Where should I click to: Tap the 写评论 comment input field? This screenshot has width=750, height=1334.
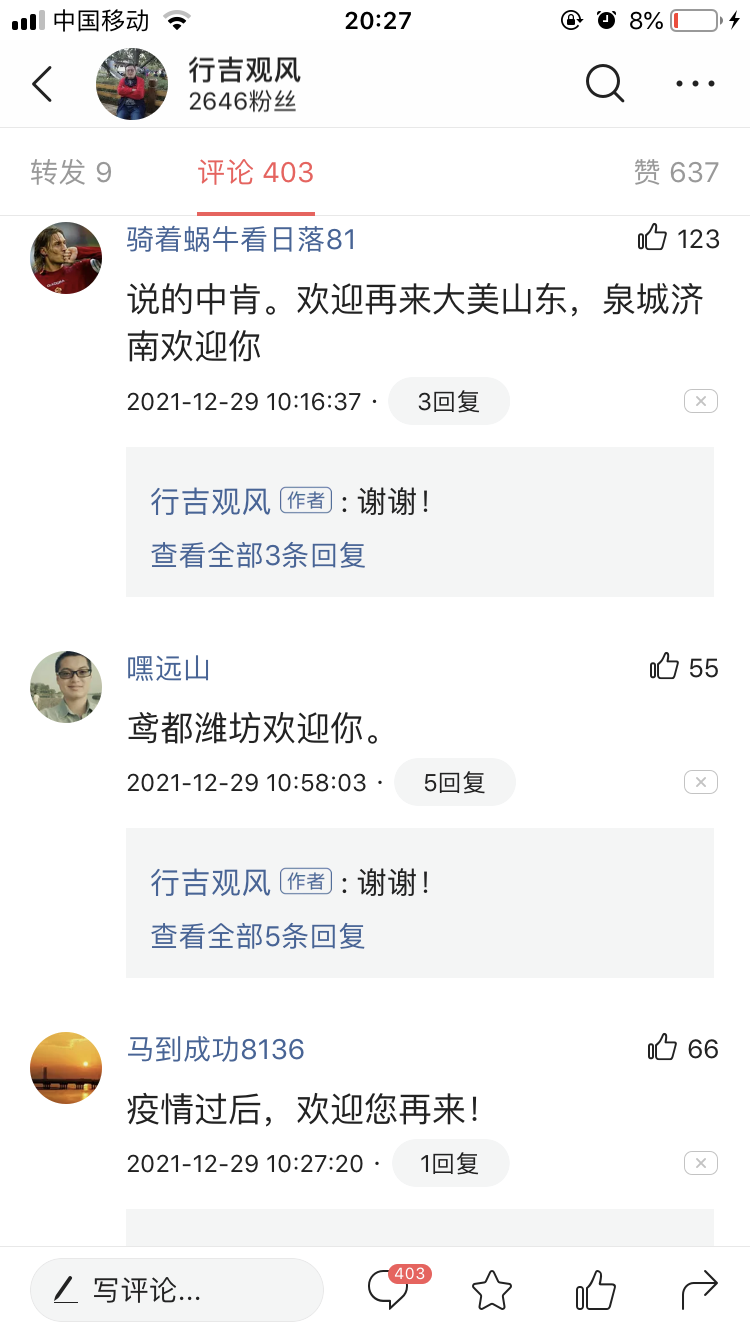(x=177, y=1290)
